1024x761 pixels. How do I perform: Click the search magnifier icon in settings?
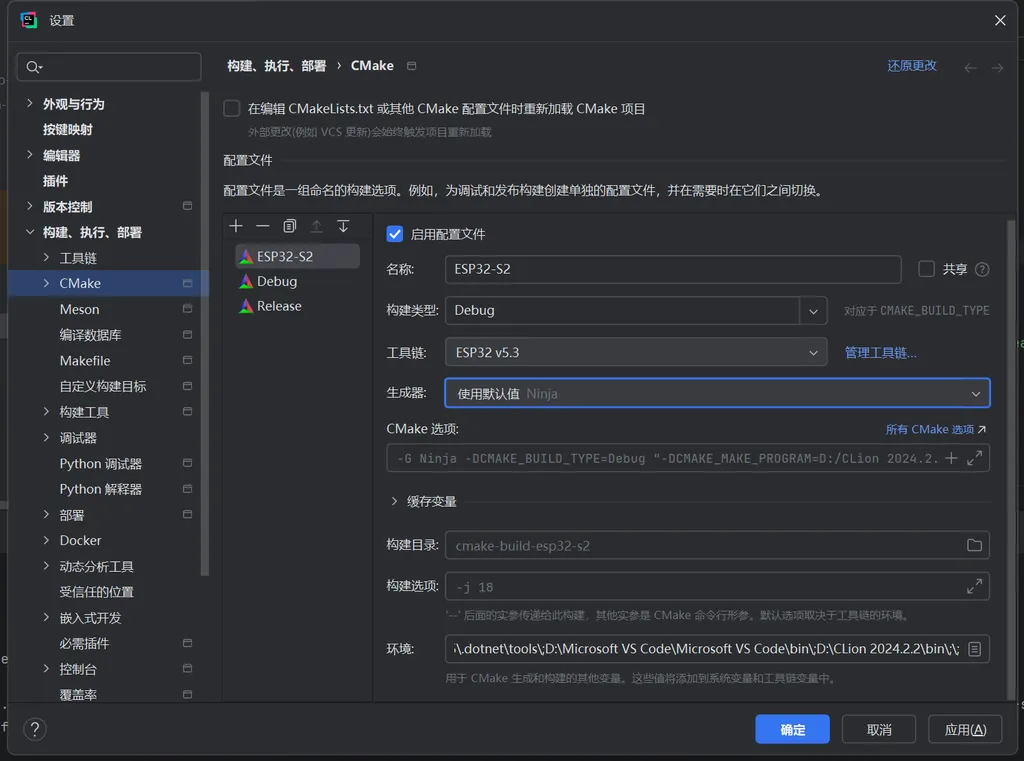[x=33, y=67]
